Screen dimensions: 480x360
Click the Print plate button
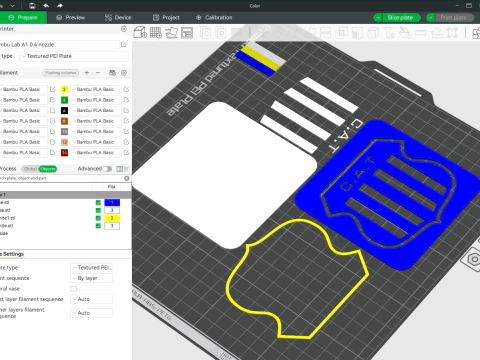click(x=454, y=18)
